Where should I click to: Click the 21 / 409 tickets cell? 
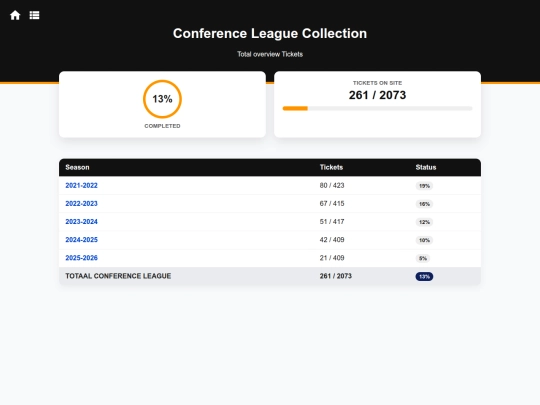click(x=332, y=258)
